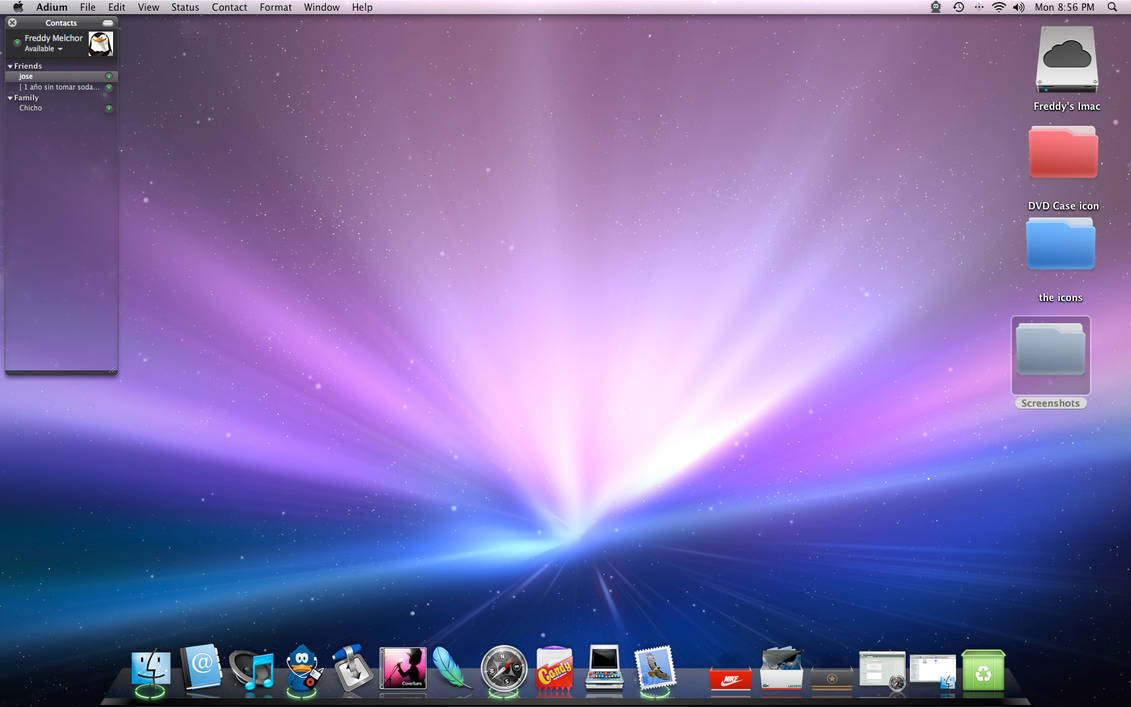This screenshot has height=707, width=1131.
Task: Open Safari compass icon in dock
Action: [503, 669]
